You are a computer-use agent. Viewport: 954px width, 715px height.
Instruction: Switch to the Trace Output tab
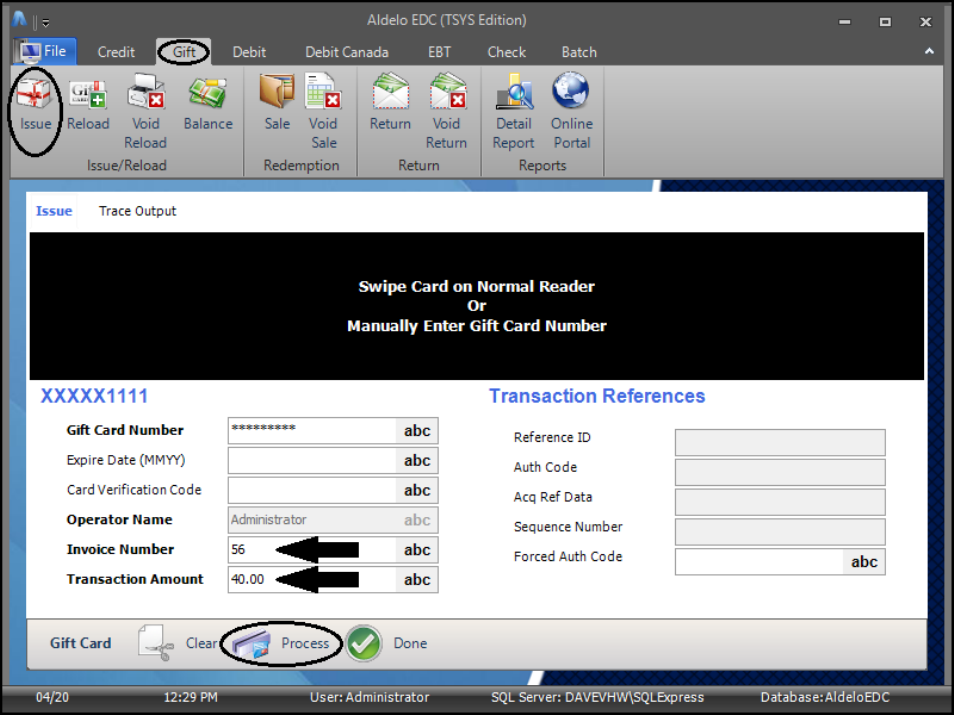tap(138, 211)
